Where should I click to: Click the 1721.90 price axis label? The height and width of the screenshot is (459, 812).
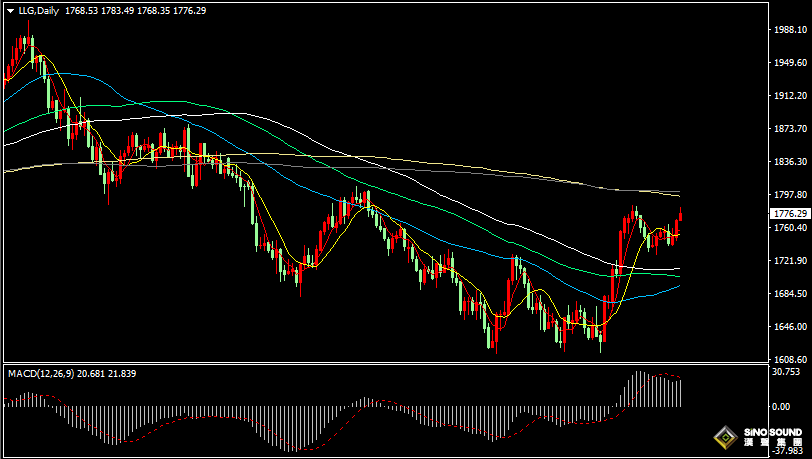[x=789, y=261]
